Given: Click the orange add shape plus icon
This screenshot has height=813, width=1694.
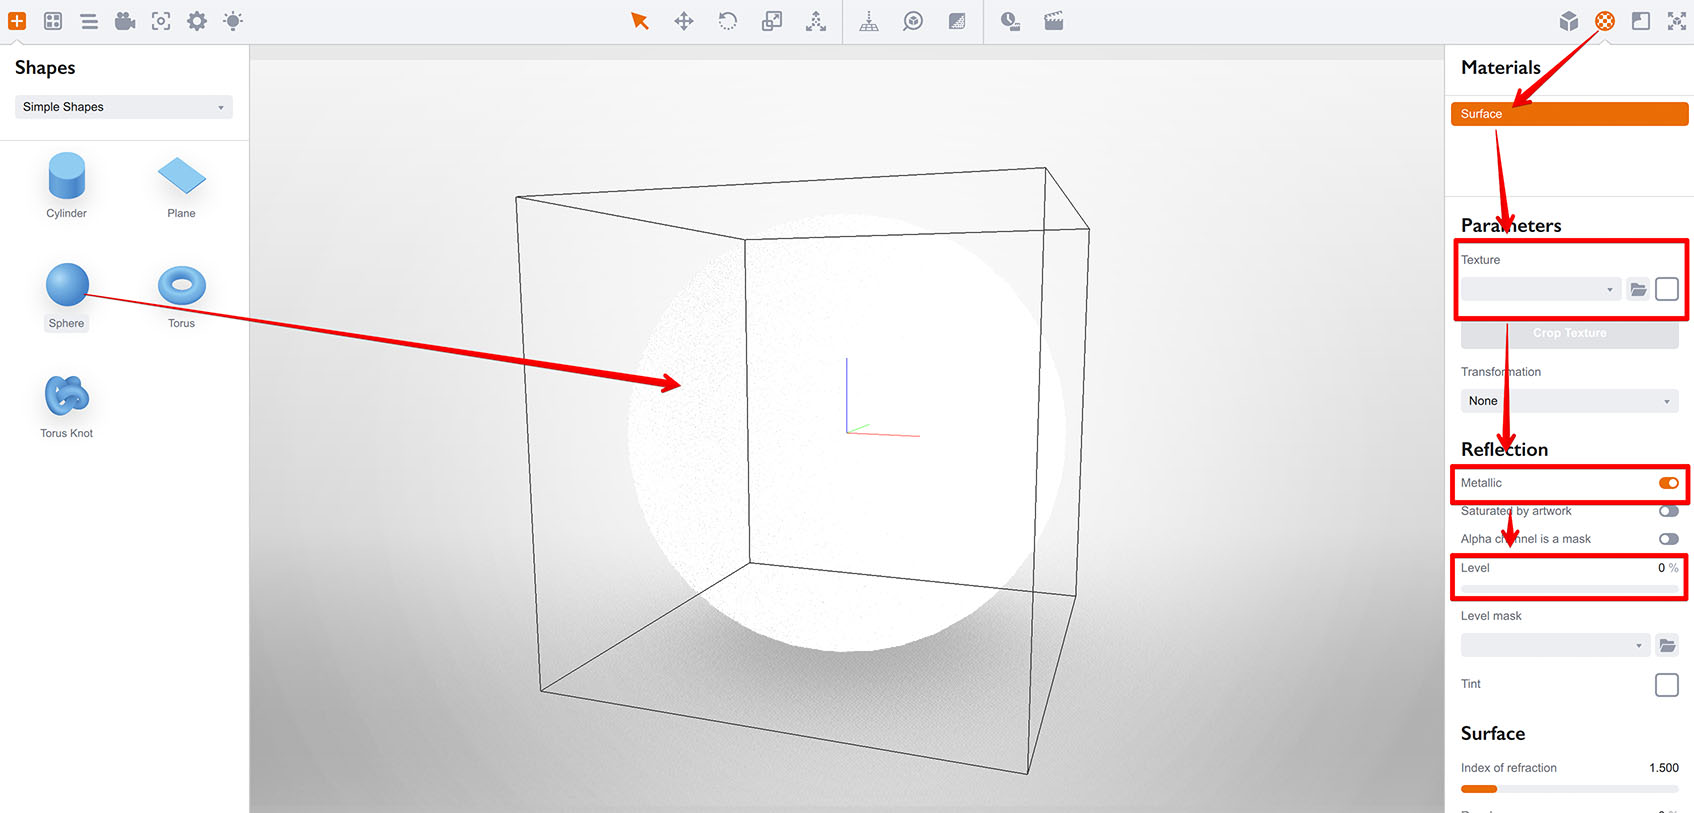Looking at the screenshot, I should [x=17, y=21].
